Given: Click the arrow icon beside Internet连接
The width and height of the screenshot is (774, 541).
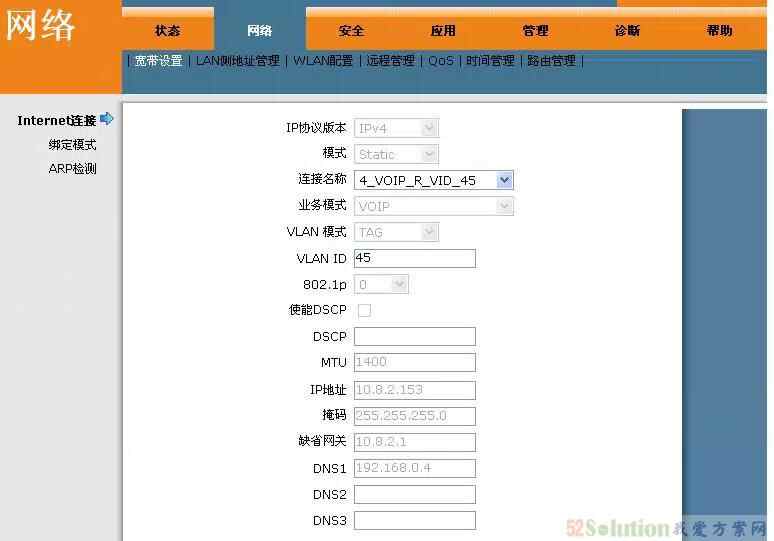Looking at the screenshot, I should tap(107, 120).
